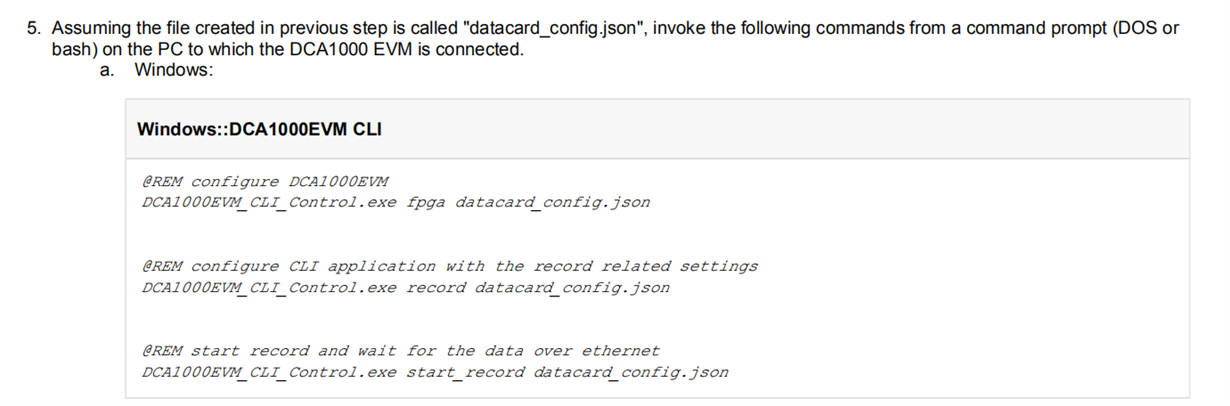Click the quoted "datacard_config.json" filename in paragraph
This screenshot has width=1230, height=406.
click(550, 28)
